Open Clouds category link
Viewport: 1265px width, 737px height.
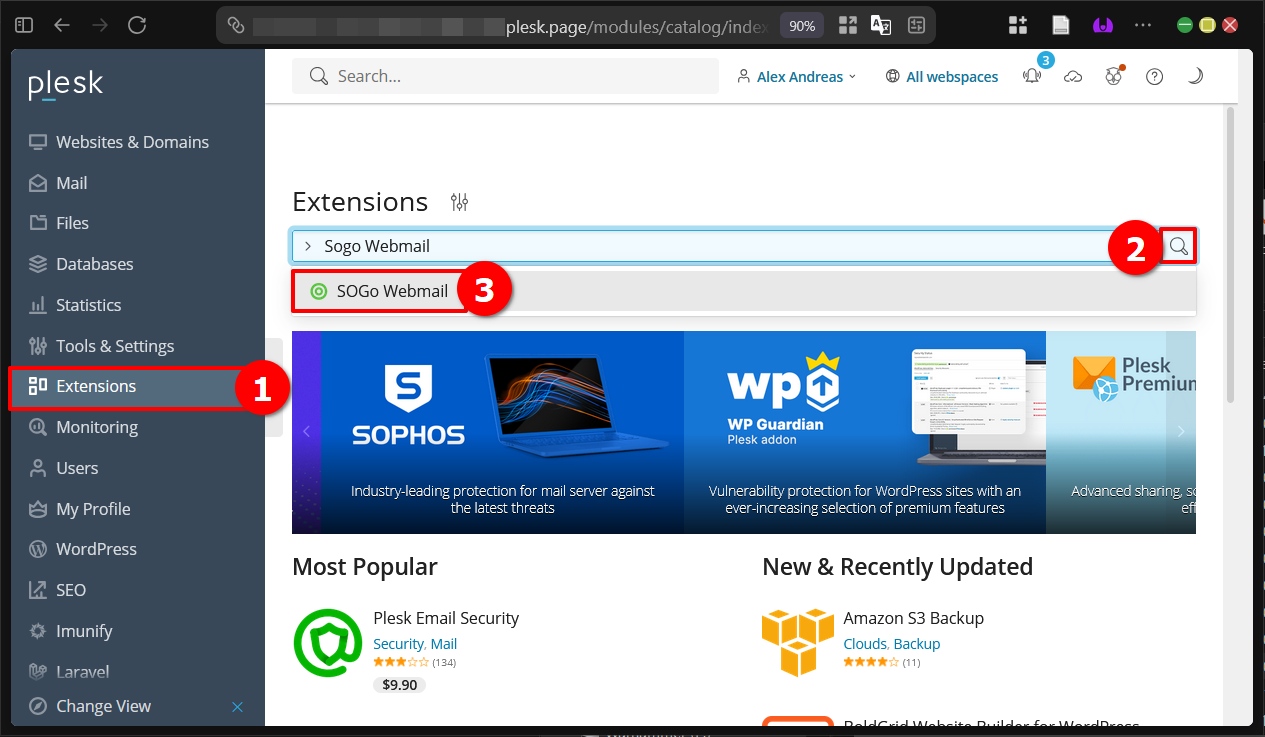pos(865,644)
